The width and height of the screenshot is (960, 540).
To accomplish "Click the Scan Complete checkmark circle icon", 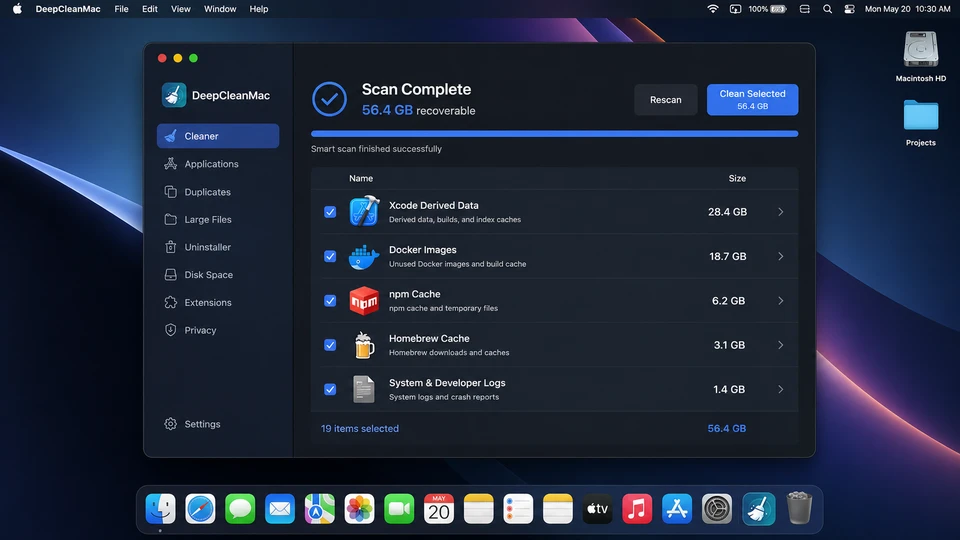I will 329,99.
